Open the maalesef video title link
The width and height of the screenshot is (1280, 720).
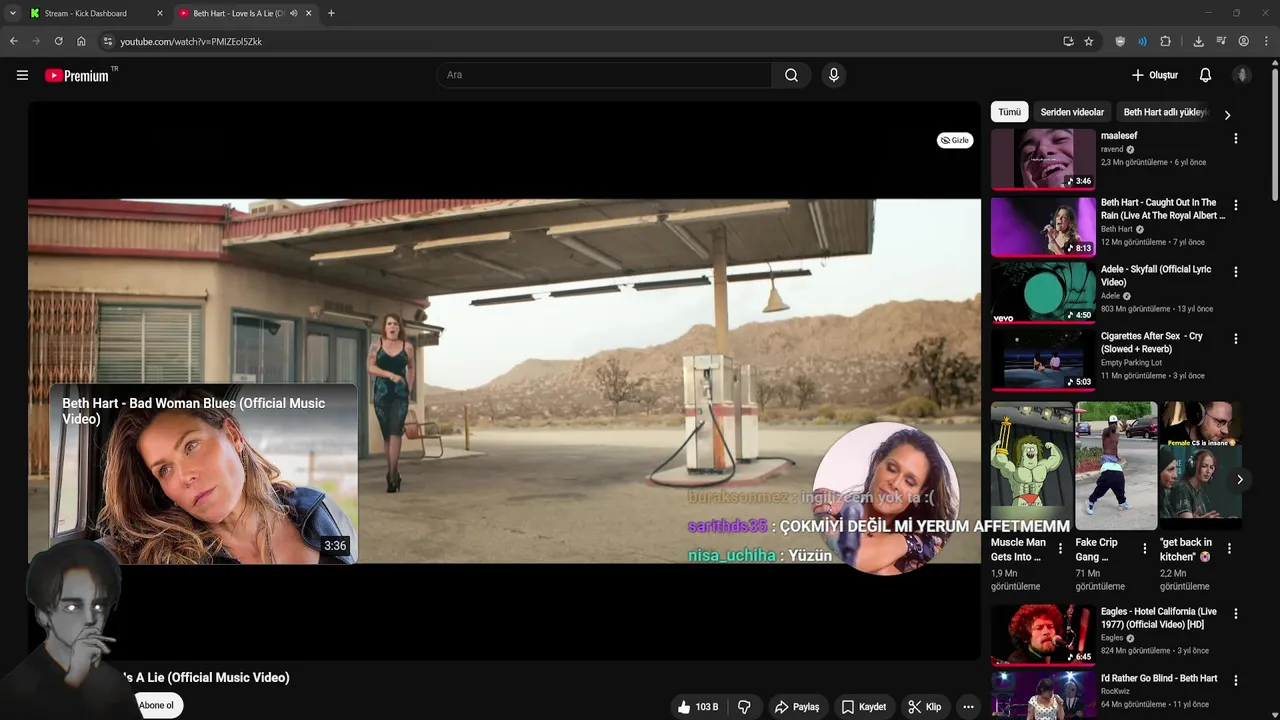(1119, 136)
